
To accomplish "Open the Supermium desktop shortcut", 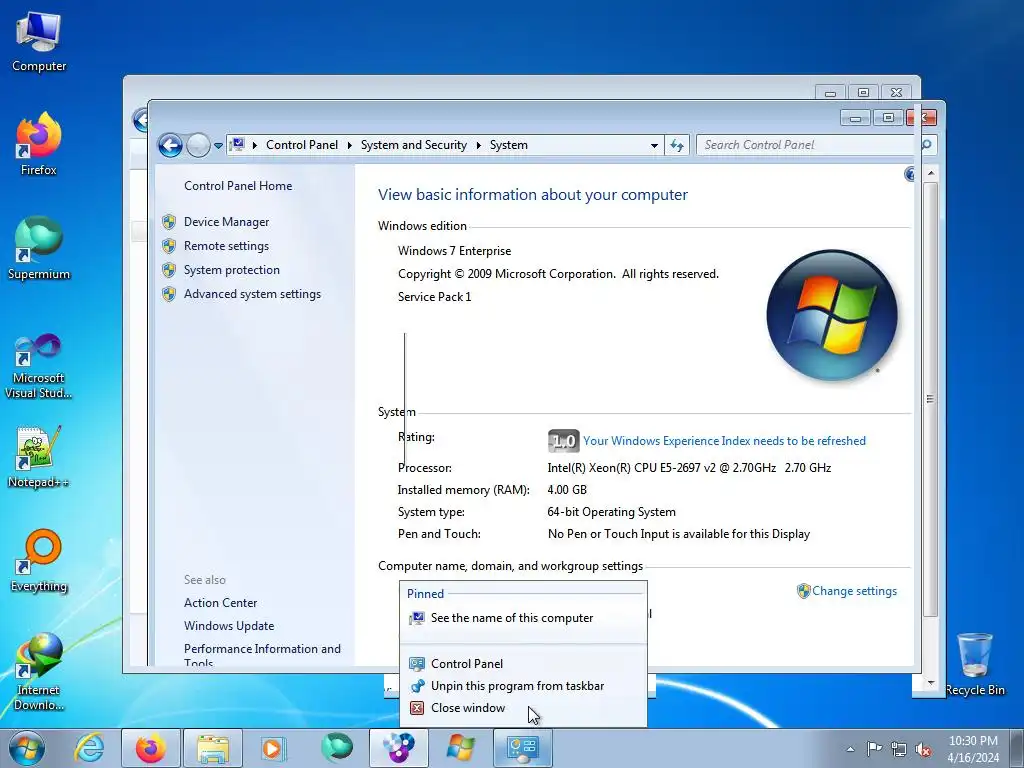I will (39, 248).
